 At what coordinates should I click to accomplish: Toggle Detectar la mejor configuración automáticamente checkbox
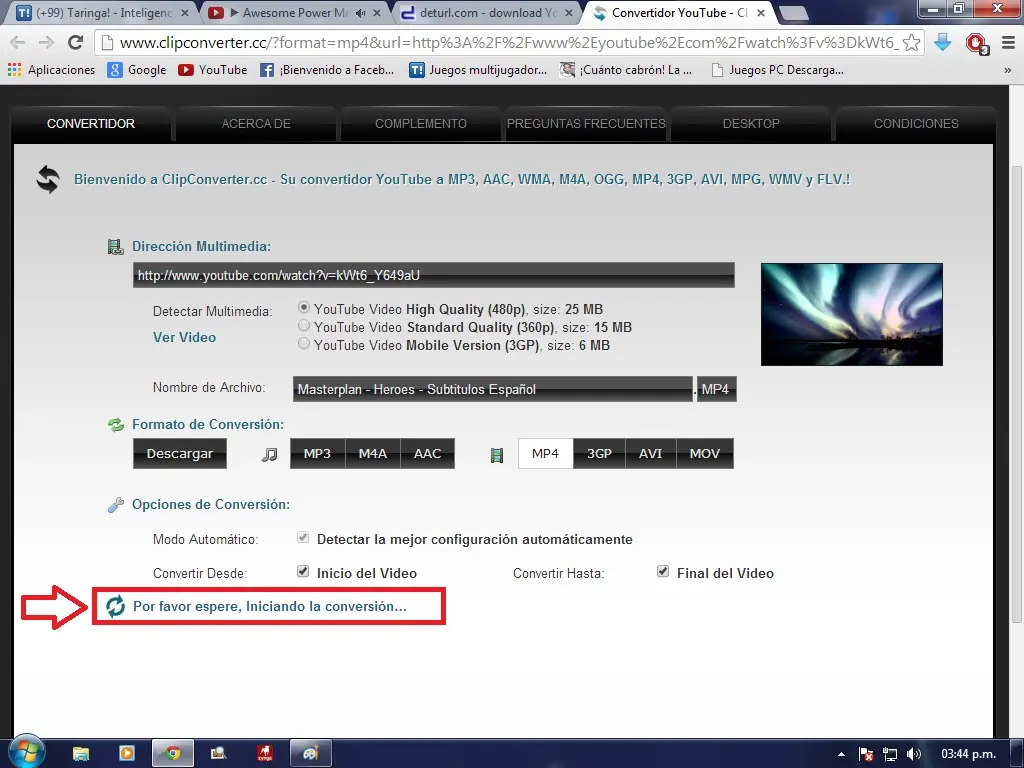(x=303, y=537)
